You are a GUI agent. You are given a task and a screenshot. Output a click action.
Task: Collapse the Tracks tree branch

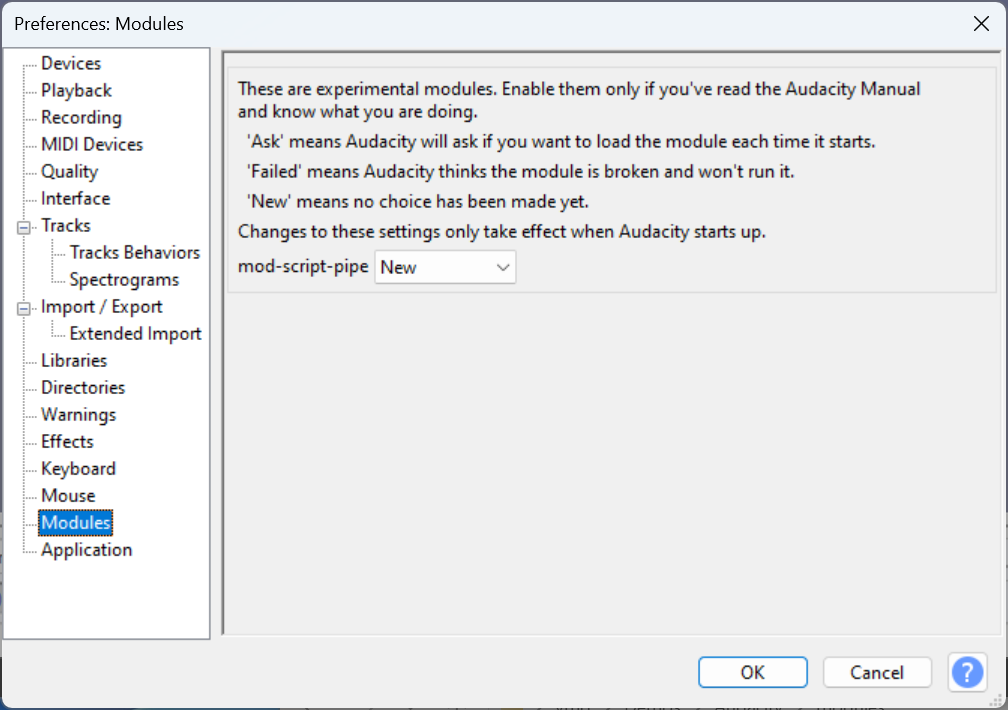point(22,225)
